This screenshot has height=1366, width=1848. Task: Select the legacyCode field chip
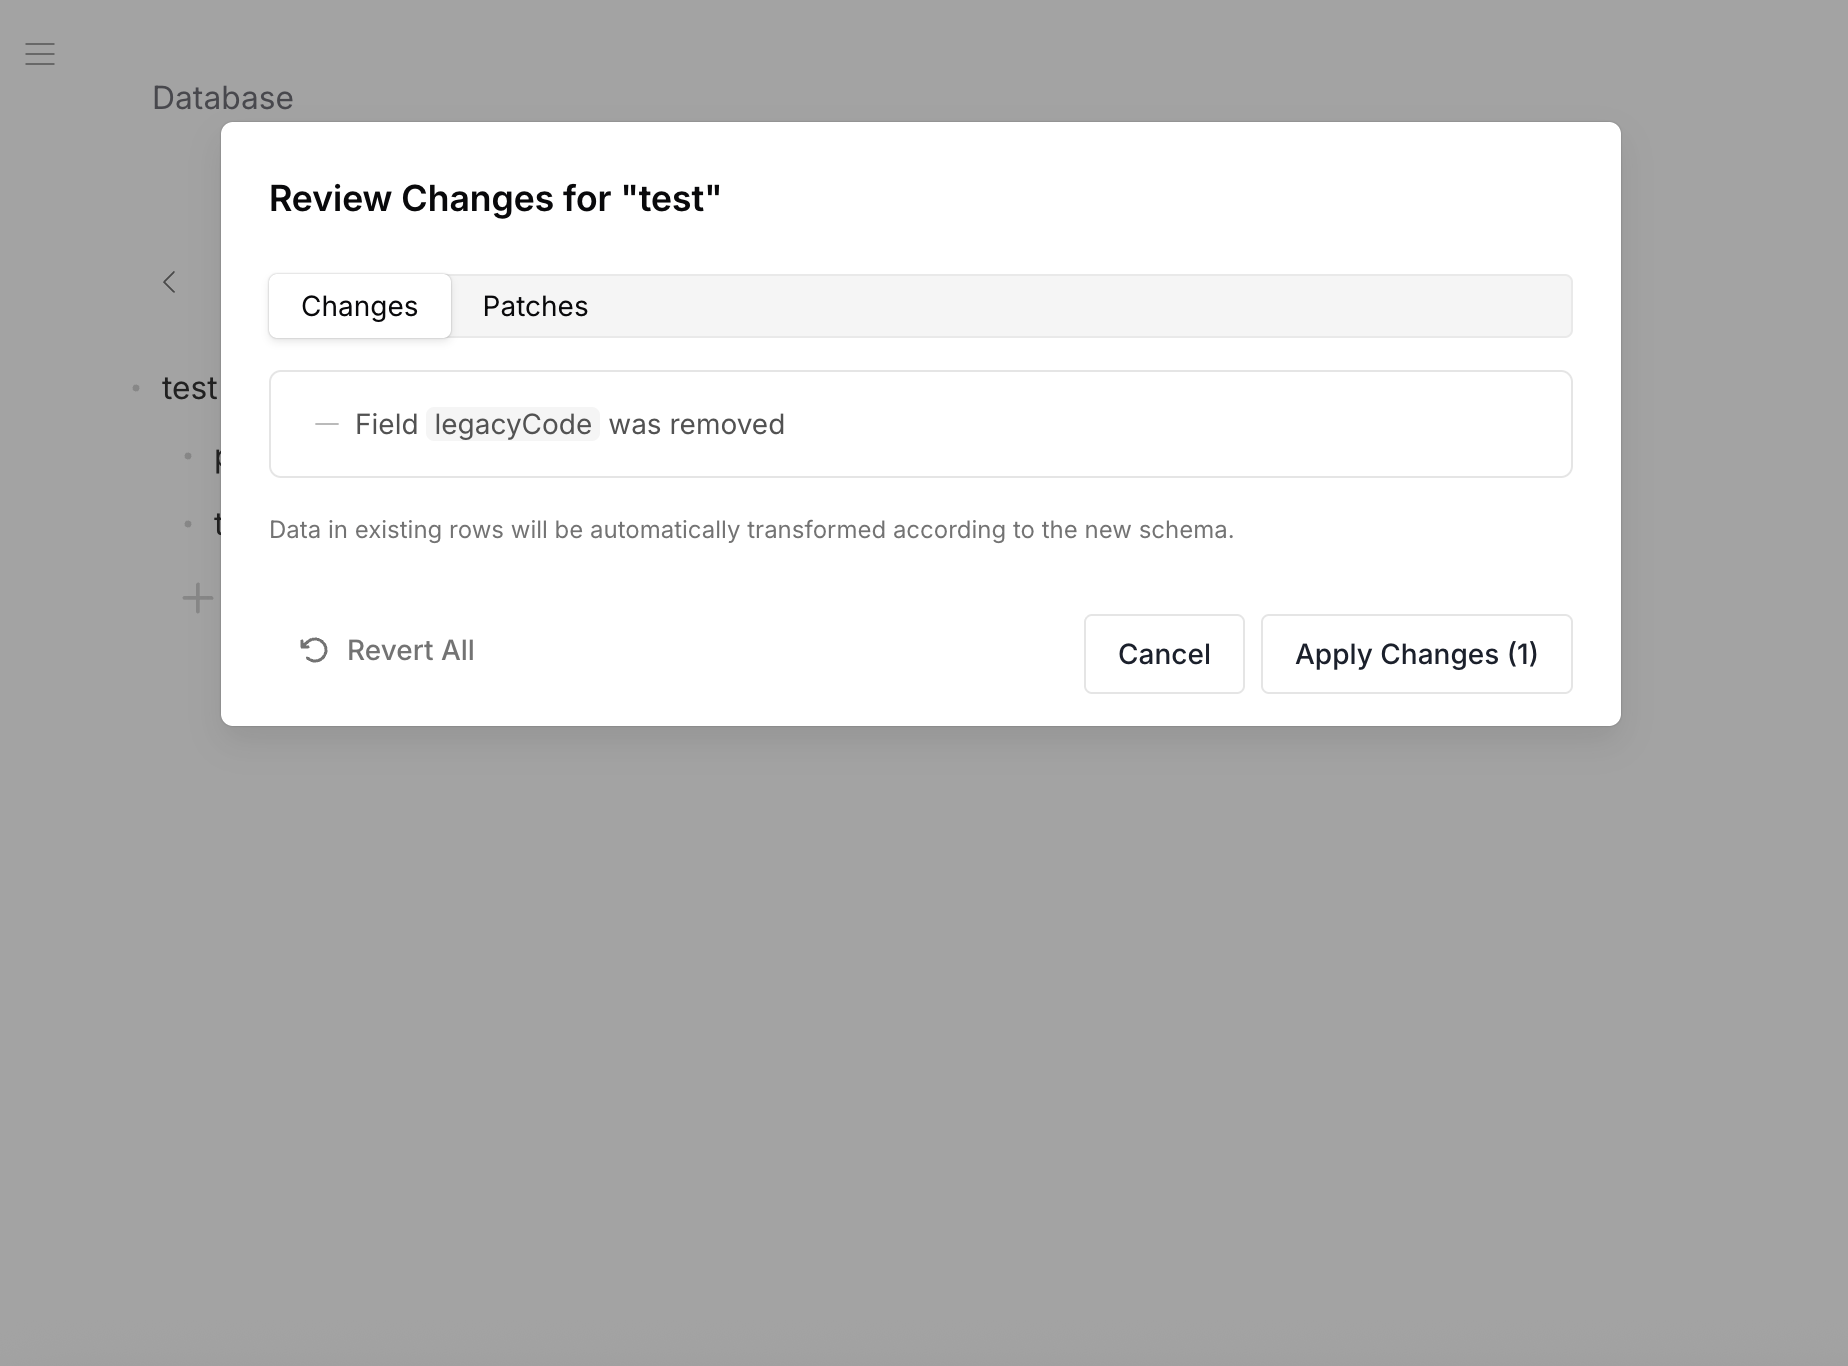click(512, 424)
